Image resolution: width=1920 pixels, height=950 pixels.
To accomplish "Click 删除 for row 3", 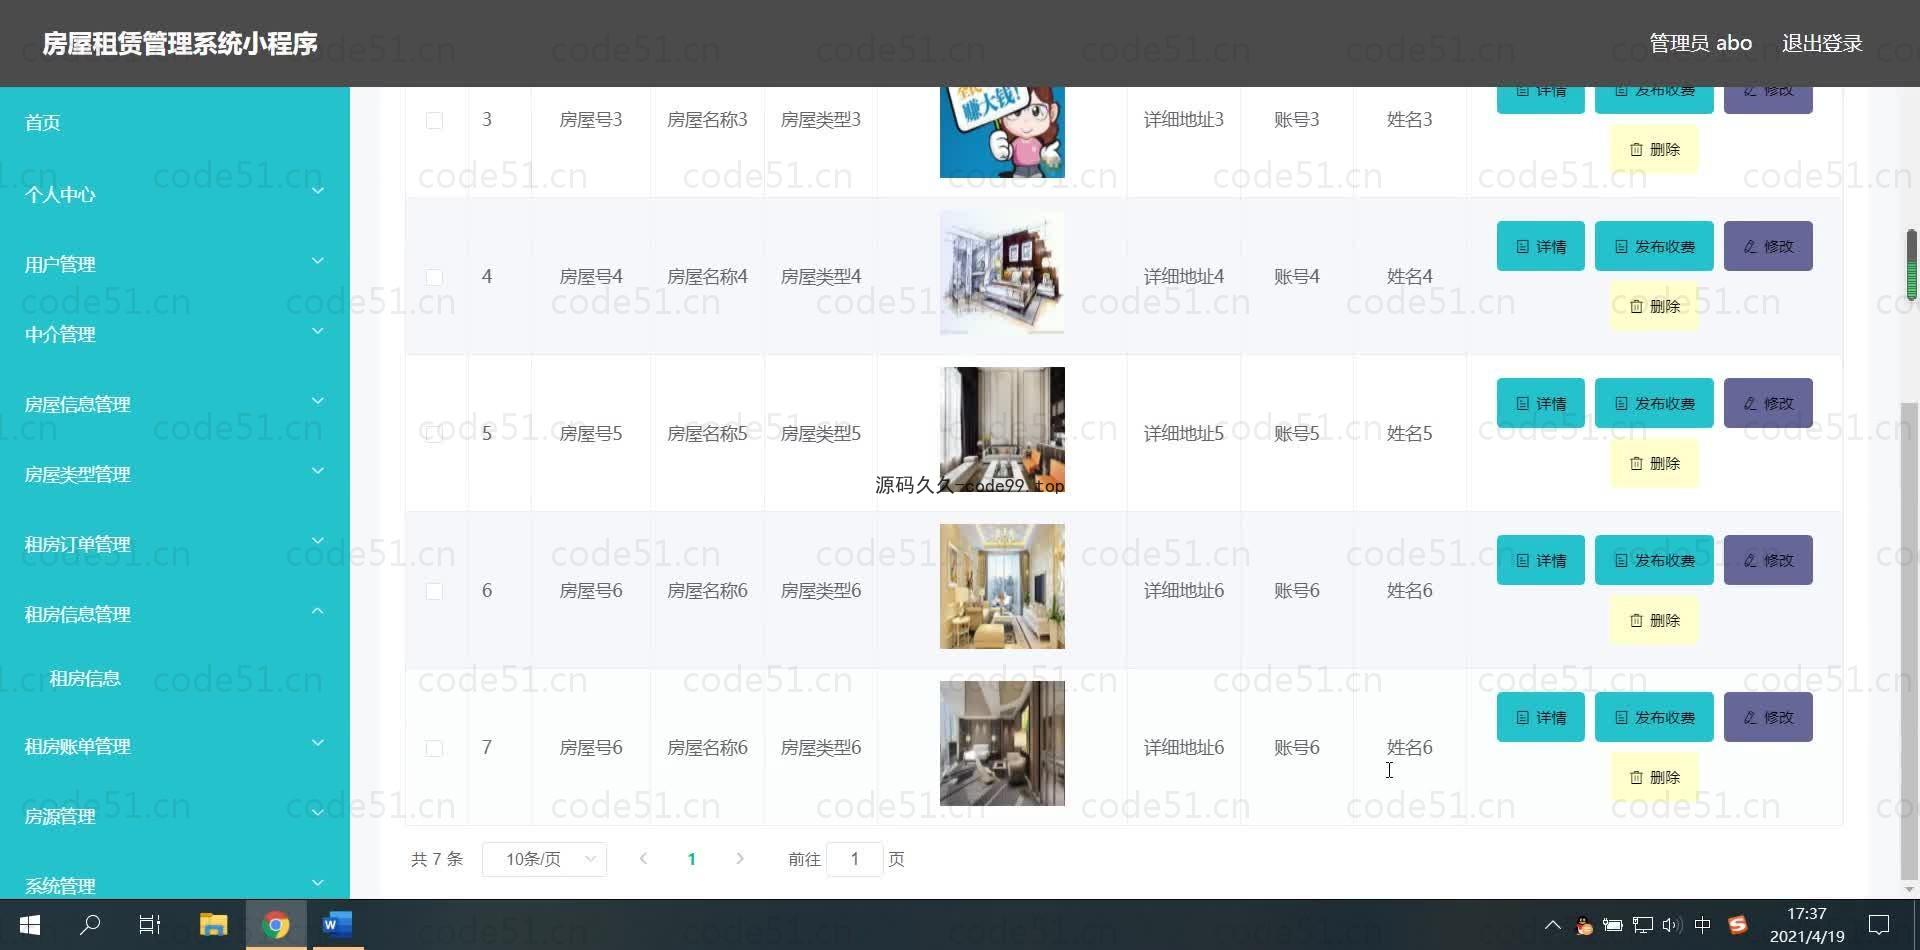I will click(x=1654, y=149).
